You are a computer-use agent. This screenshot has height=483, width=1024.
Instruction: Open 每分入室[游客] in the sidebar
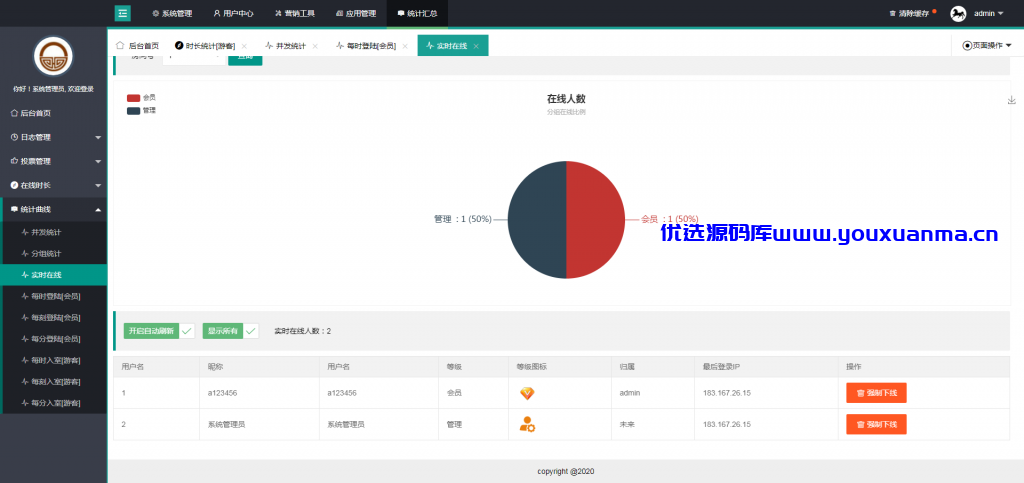54,403
